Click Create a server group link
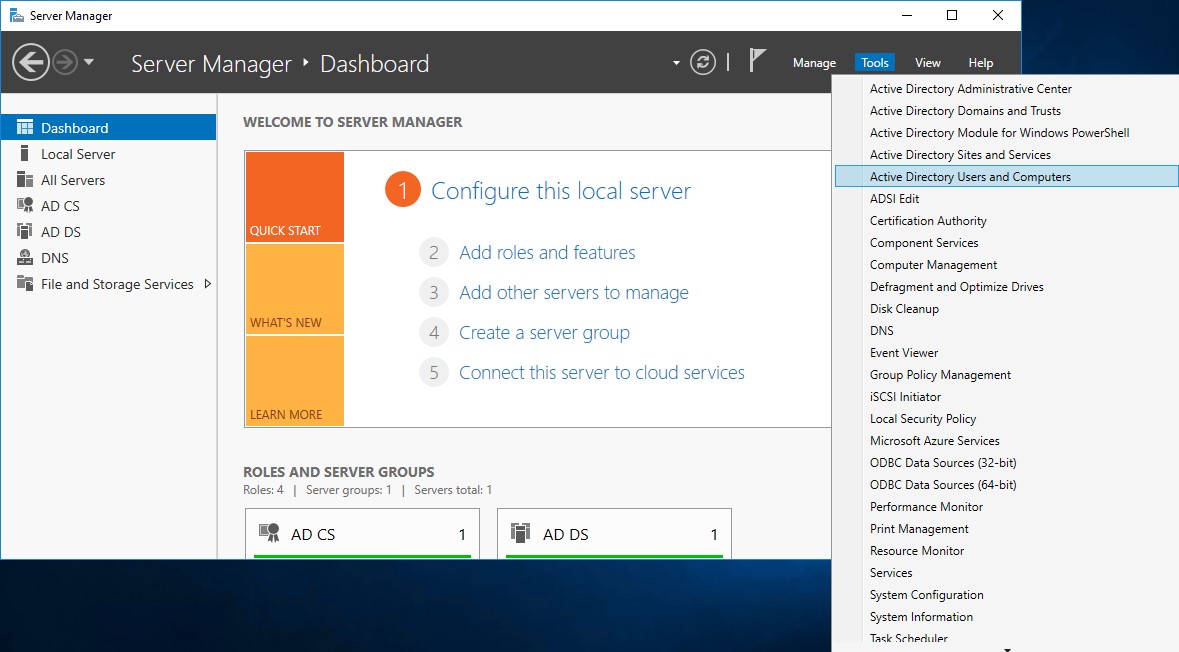The width and height of the screenshot is (1179, 652). click(x=544, y=332)
